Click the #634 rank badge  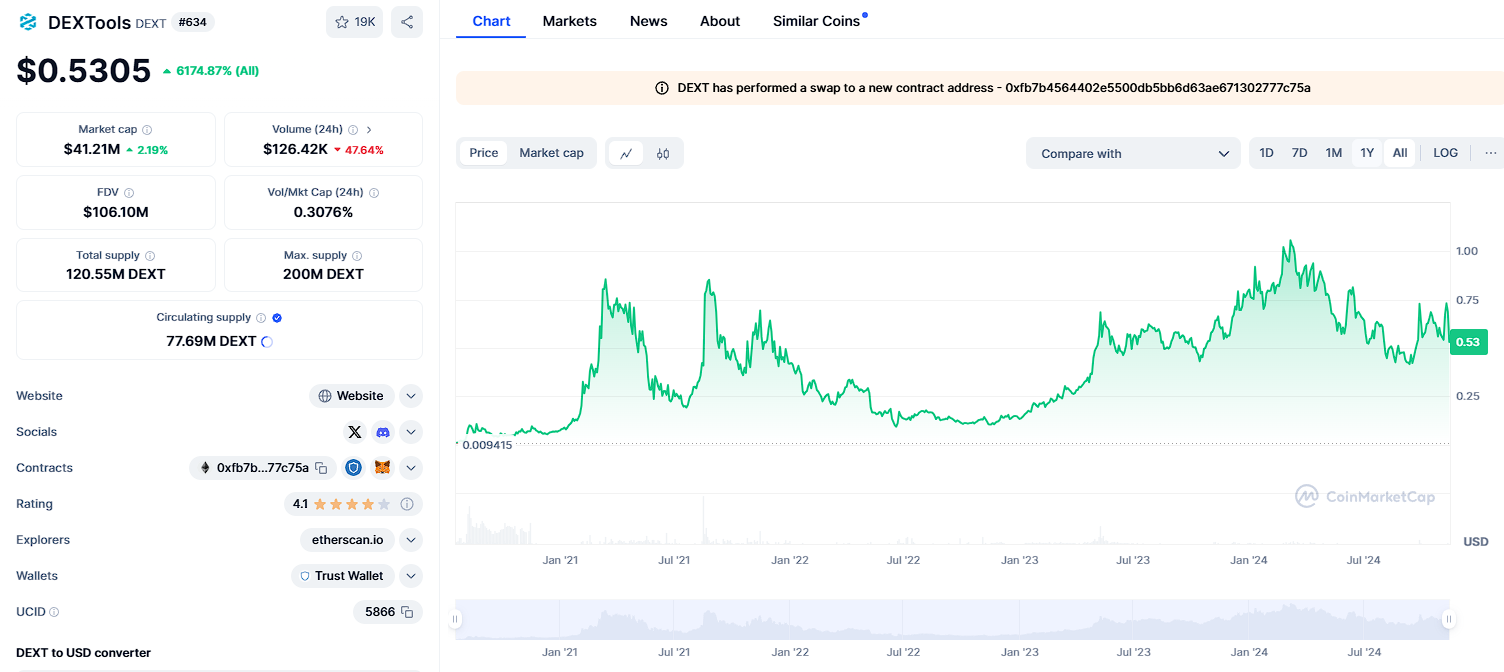(x=192, y=22)
